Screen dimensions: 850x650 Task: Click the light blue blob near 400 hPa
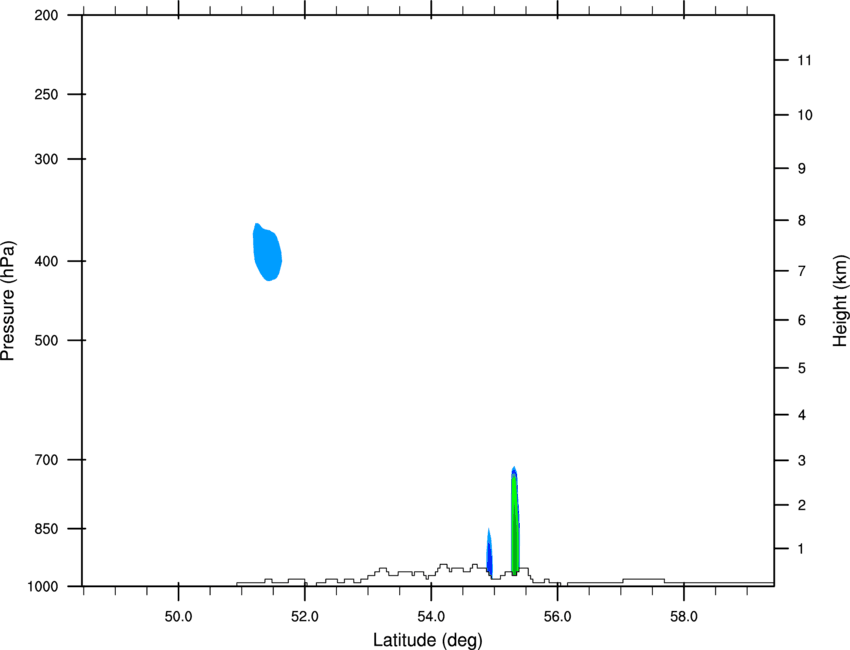(267, 252)
